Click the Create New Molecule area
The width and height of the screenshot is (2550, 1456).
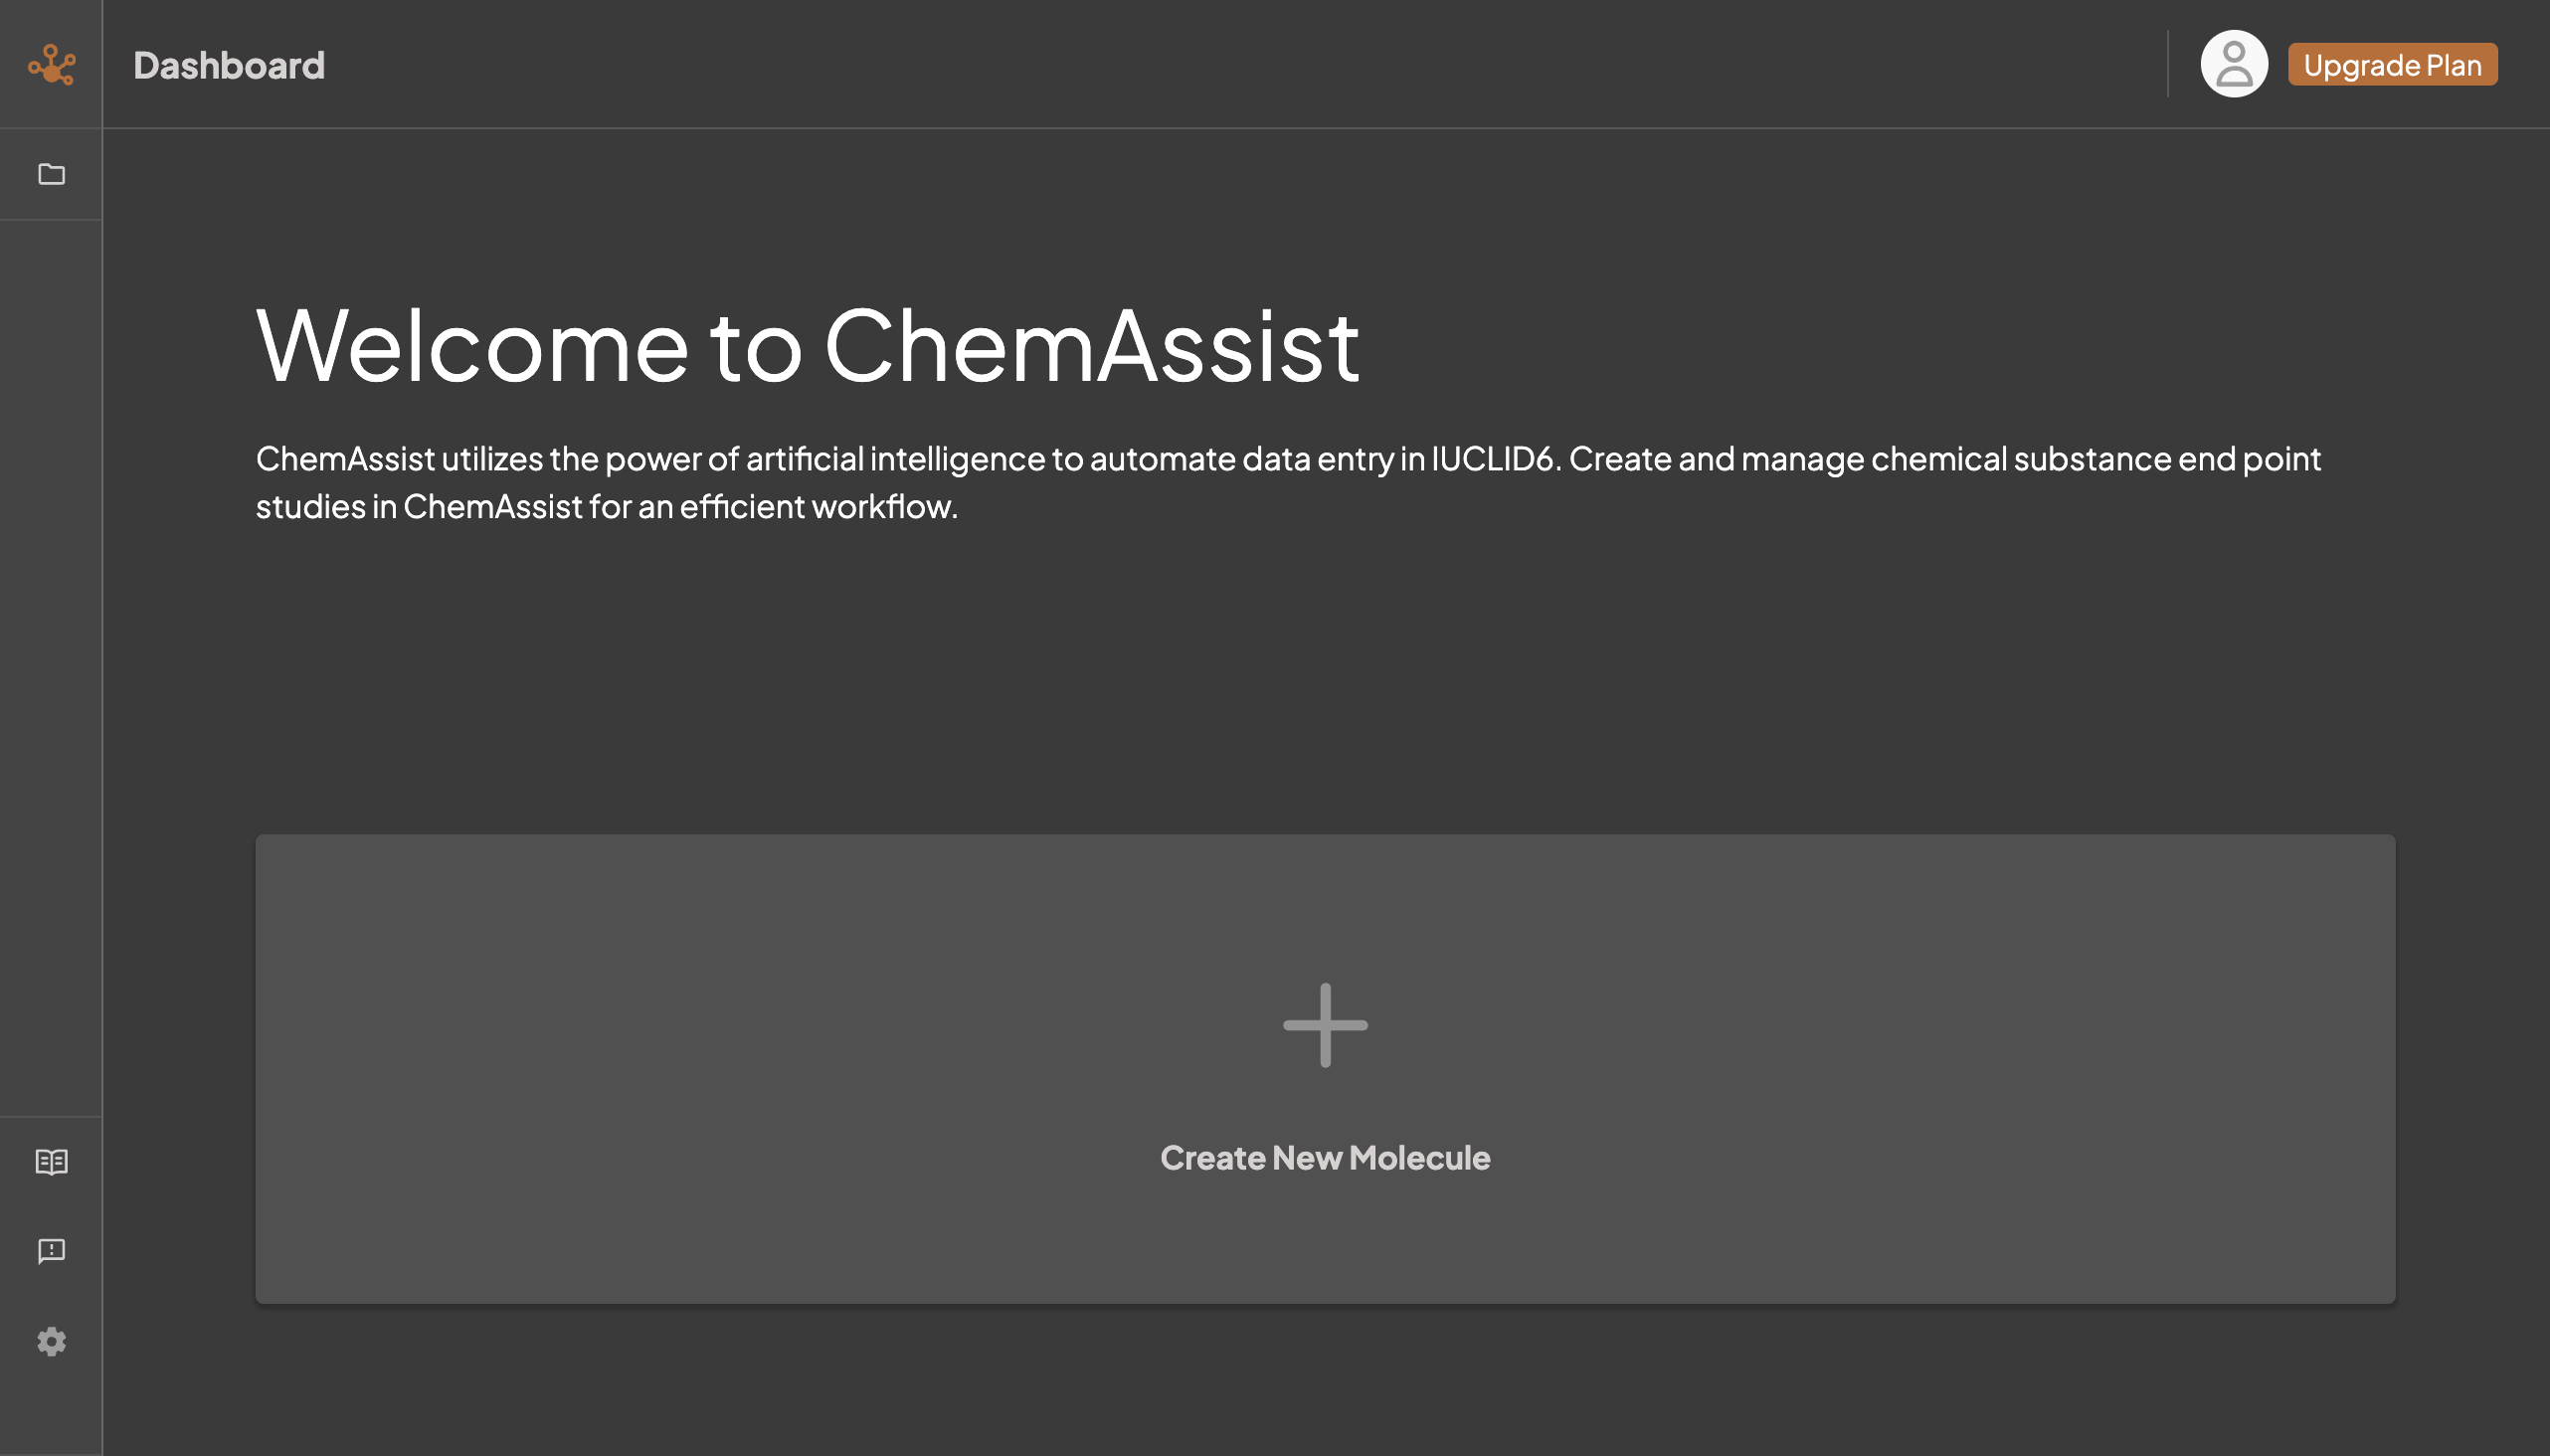[x=1326, y=1067]
